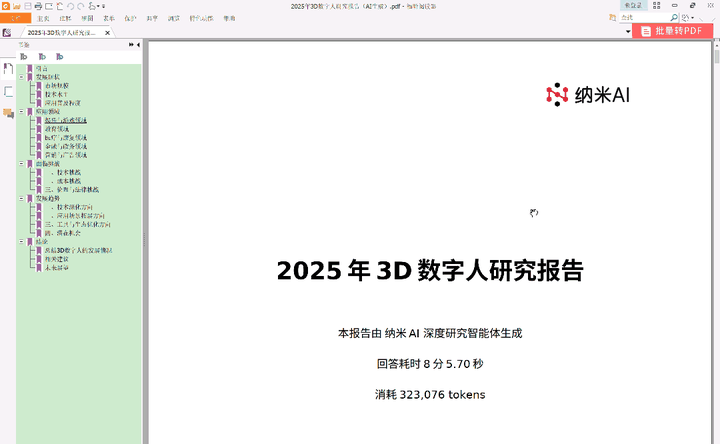Viewport: 720px width, 444px height.
Task: Open the 共享 Share ribbon tab
Action: [152, 18]
